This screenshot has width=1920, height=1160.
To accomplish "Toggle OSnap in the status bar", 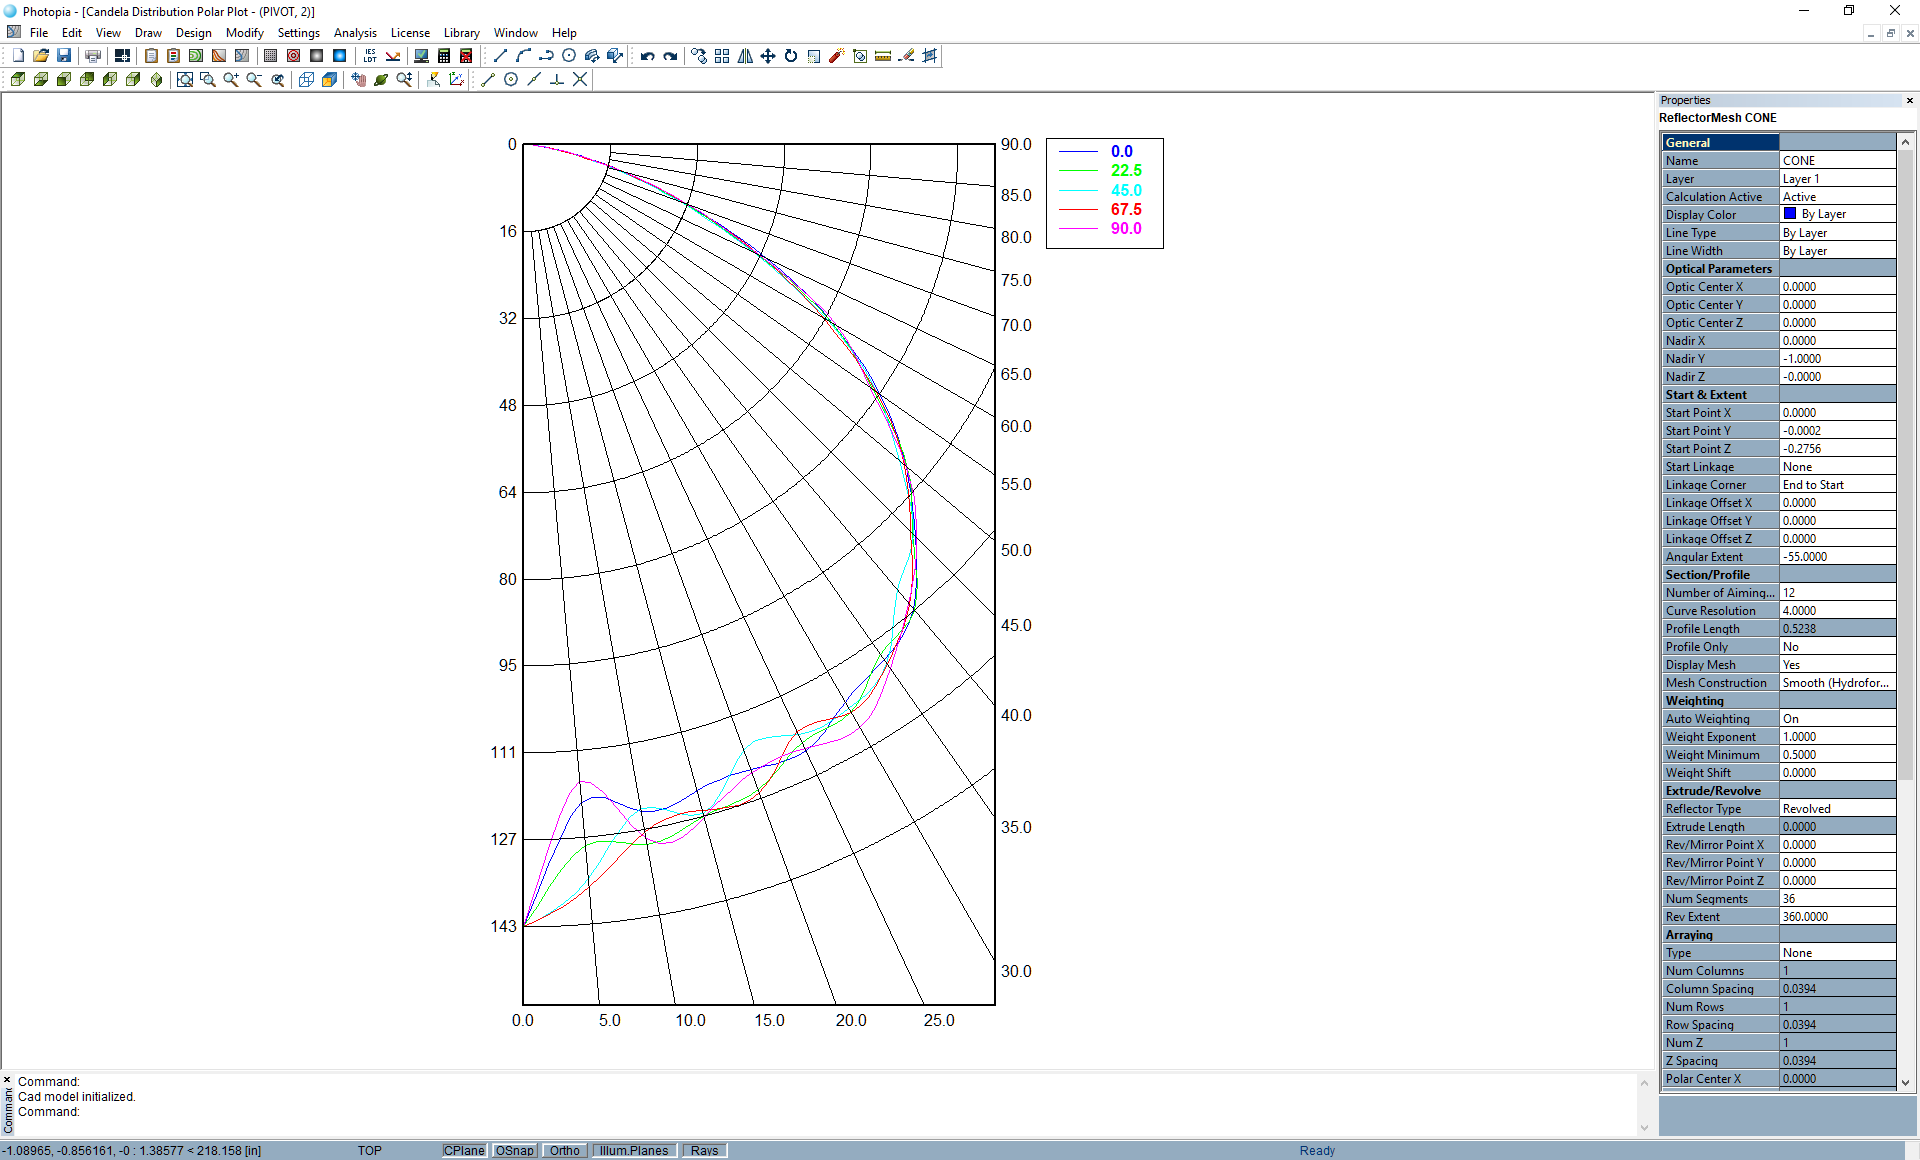I will [514, 1150].
